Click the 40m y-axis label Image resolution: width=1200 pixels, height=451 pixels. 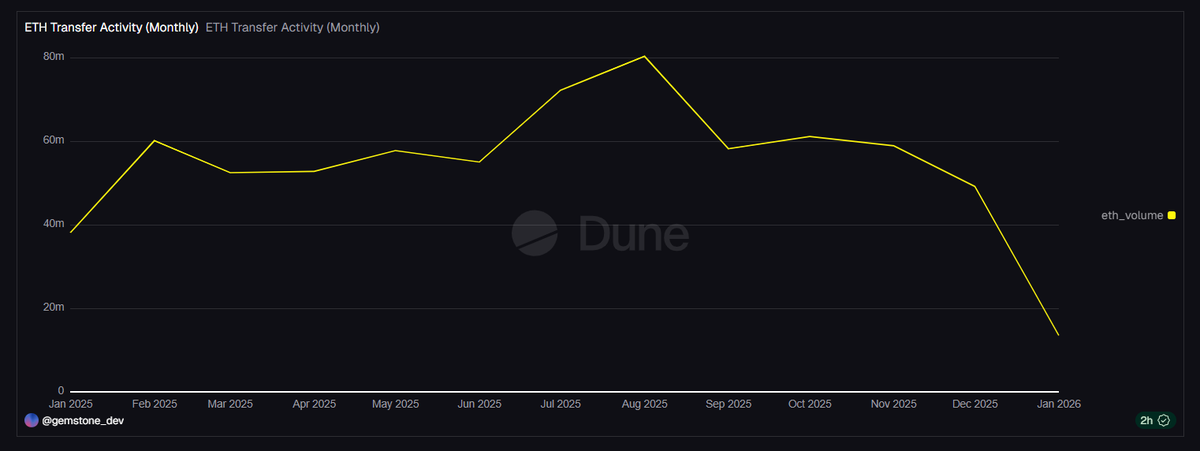pos(54,224)
